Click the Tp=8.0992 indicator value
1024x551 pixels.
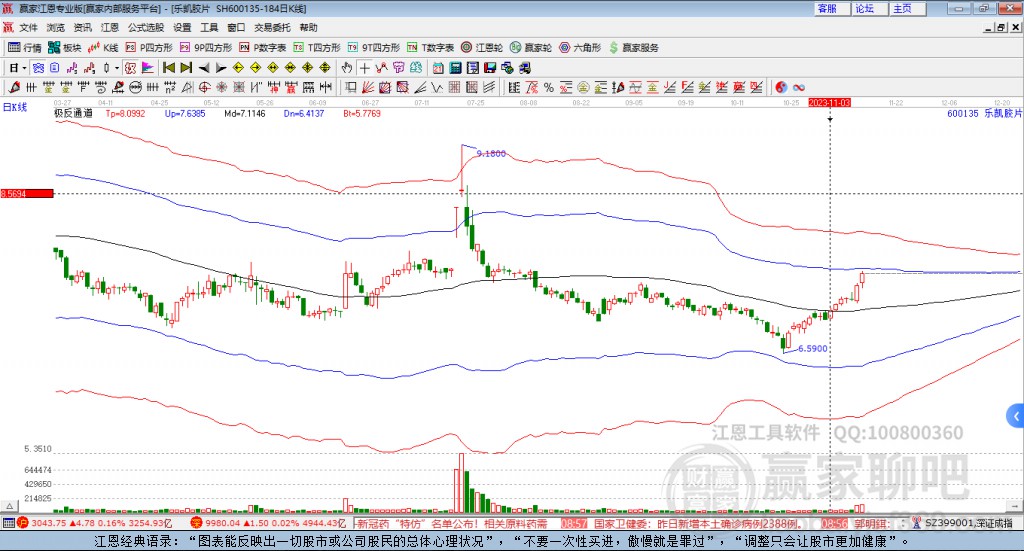point(125,114)
